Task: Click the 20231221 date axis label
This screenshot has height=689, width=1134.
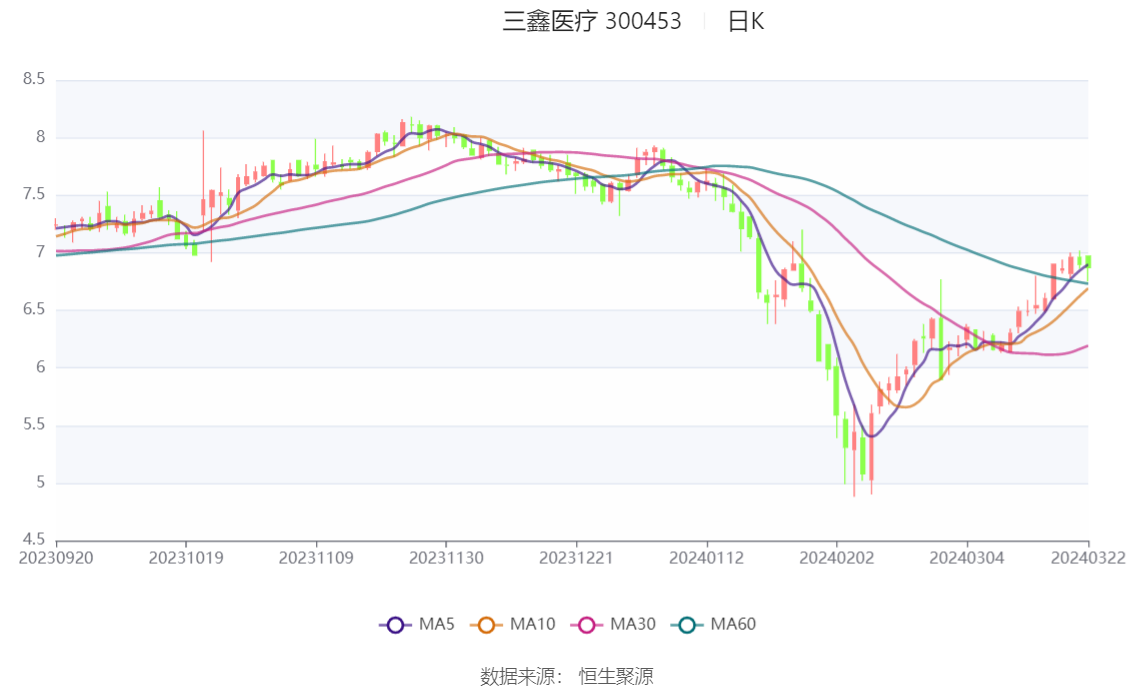Action: [576, 558]
